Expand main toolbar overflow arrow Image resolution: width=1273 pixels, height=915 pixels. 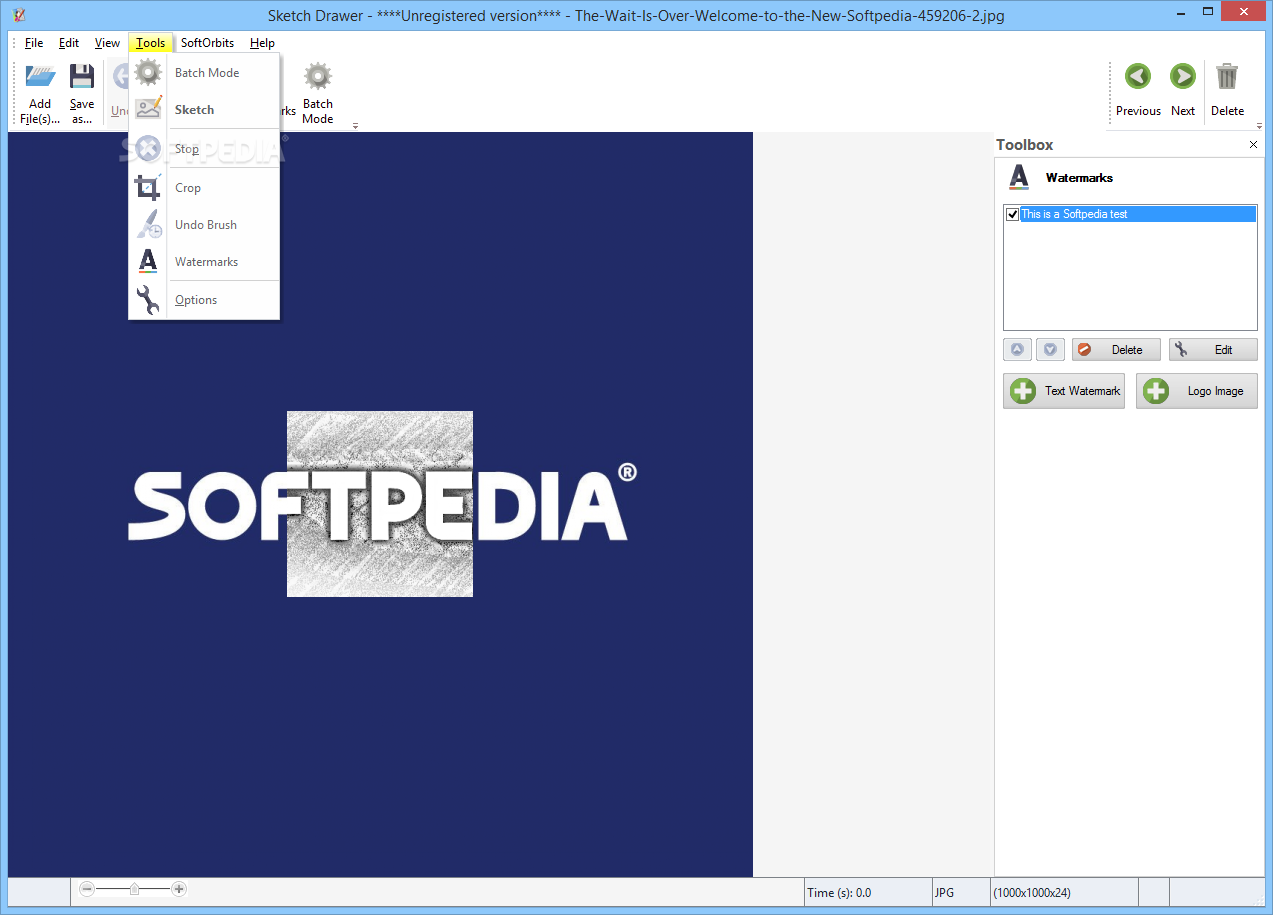click(355, 126)
